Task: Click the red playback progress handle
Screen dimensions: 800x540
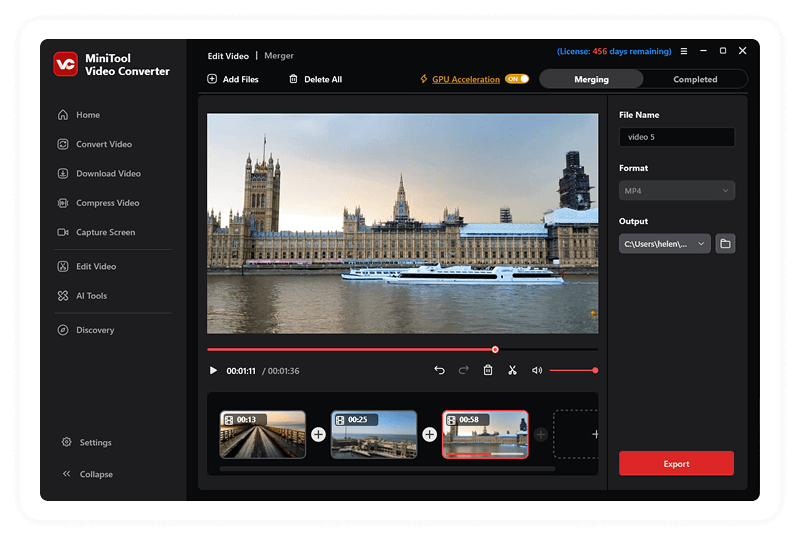Action: pyautogui.click(x=495, y=350)
